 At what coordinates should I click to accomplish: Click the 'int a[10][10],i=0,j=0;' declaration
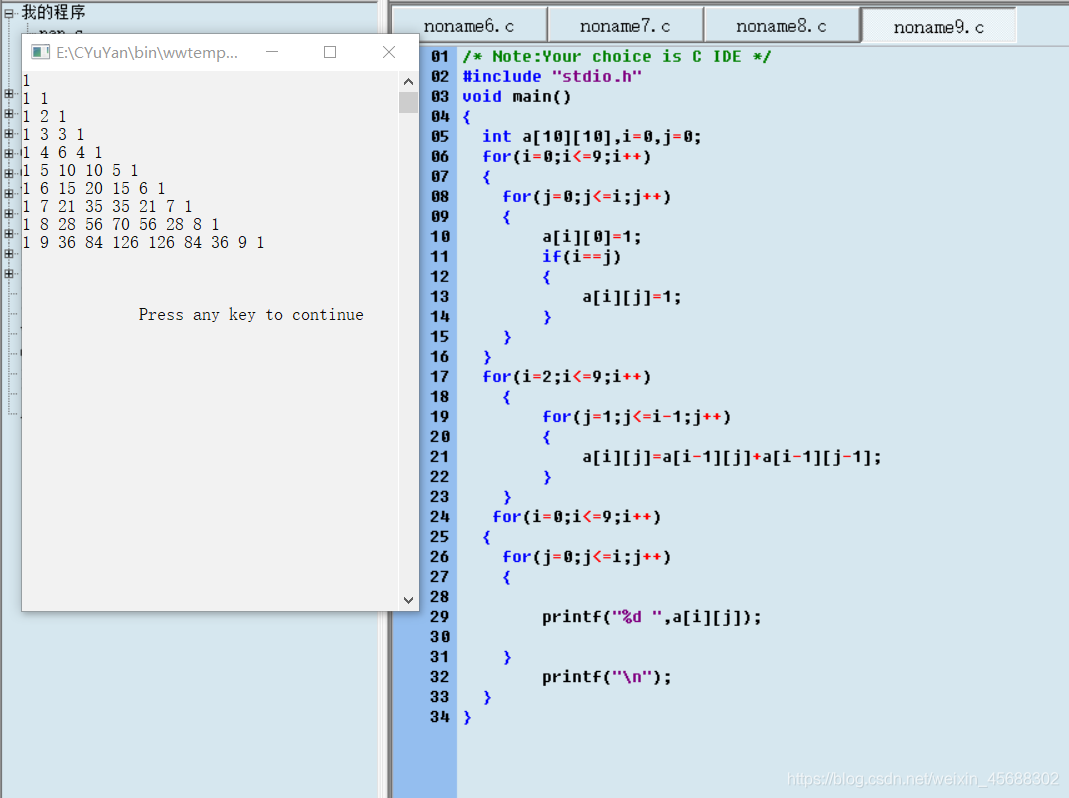pos(591,136)
